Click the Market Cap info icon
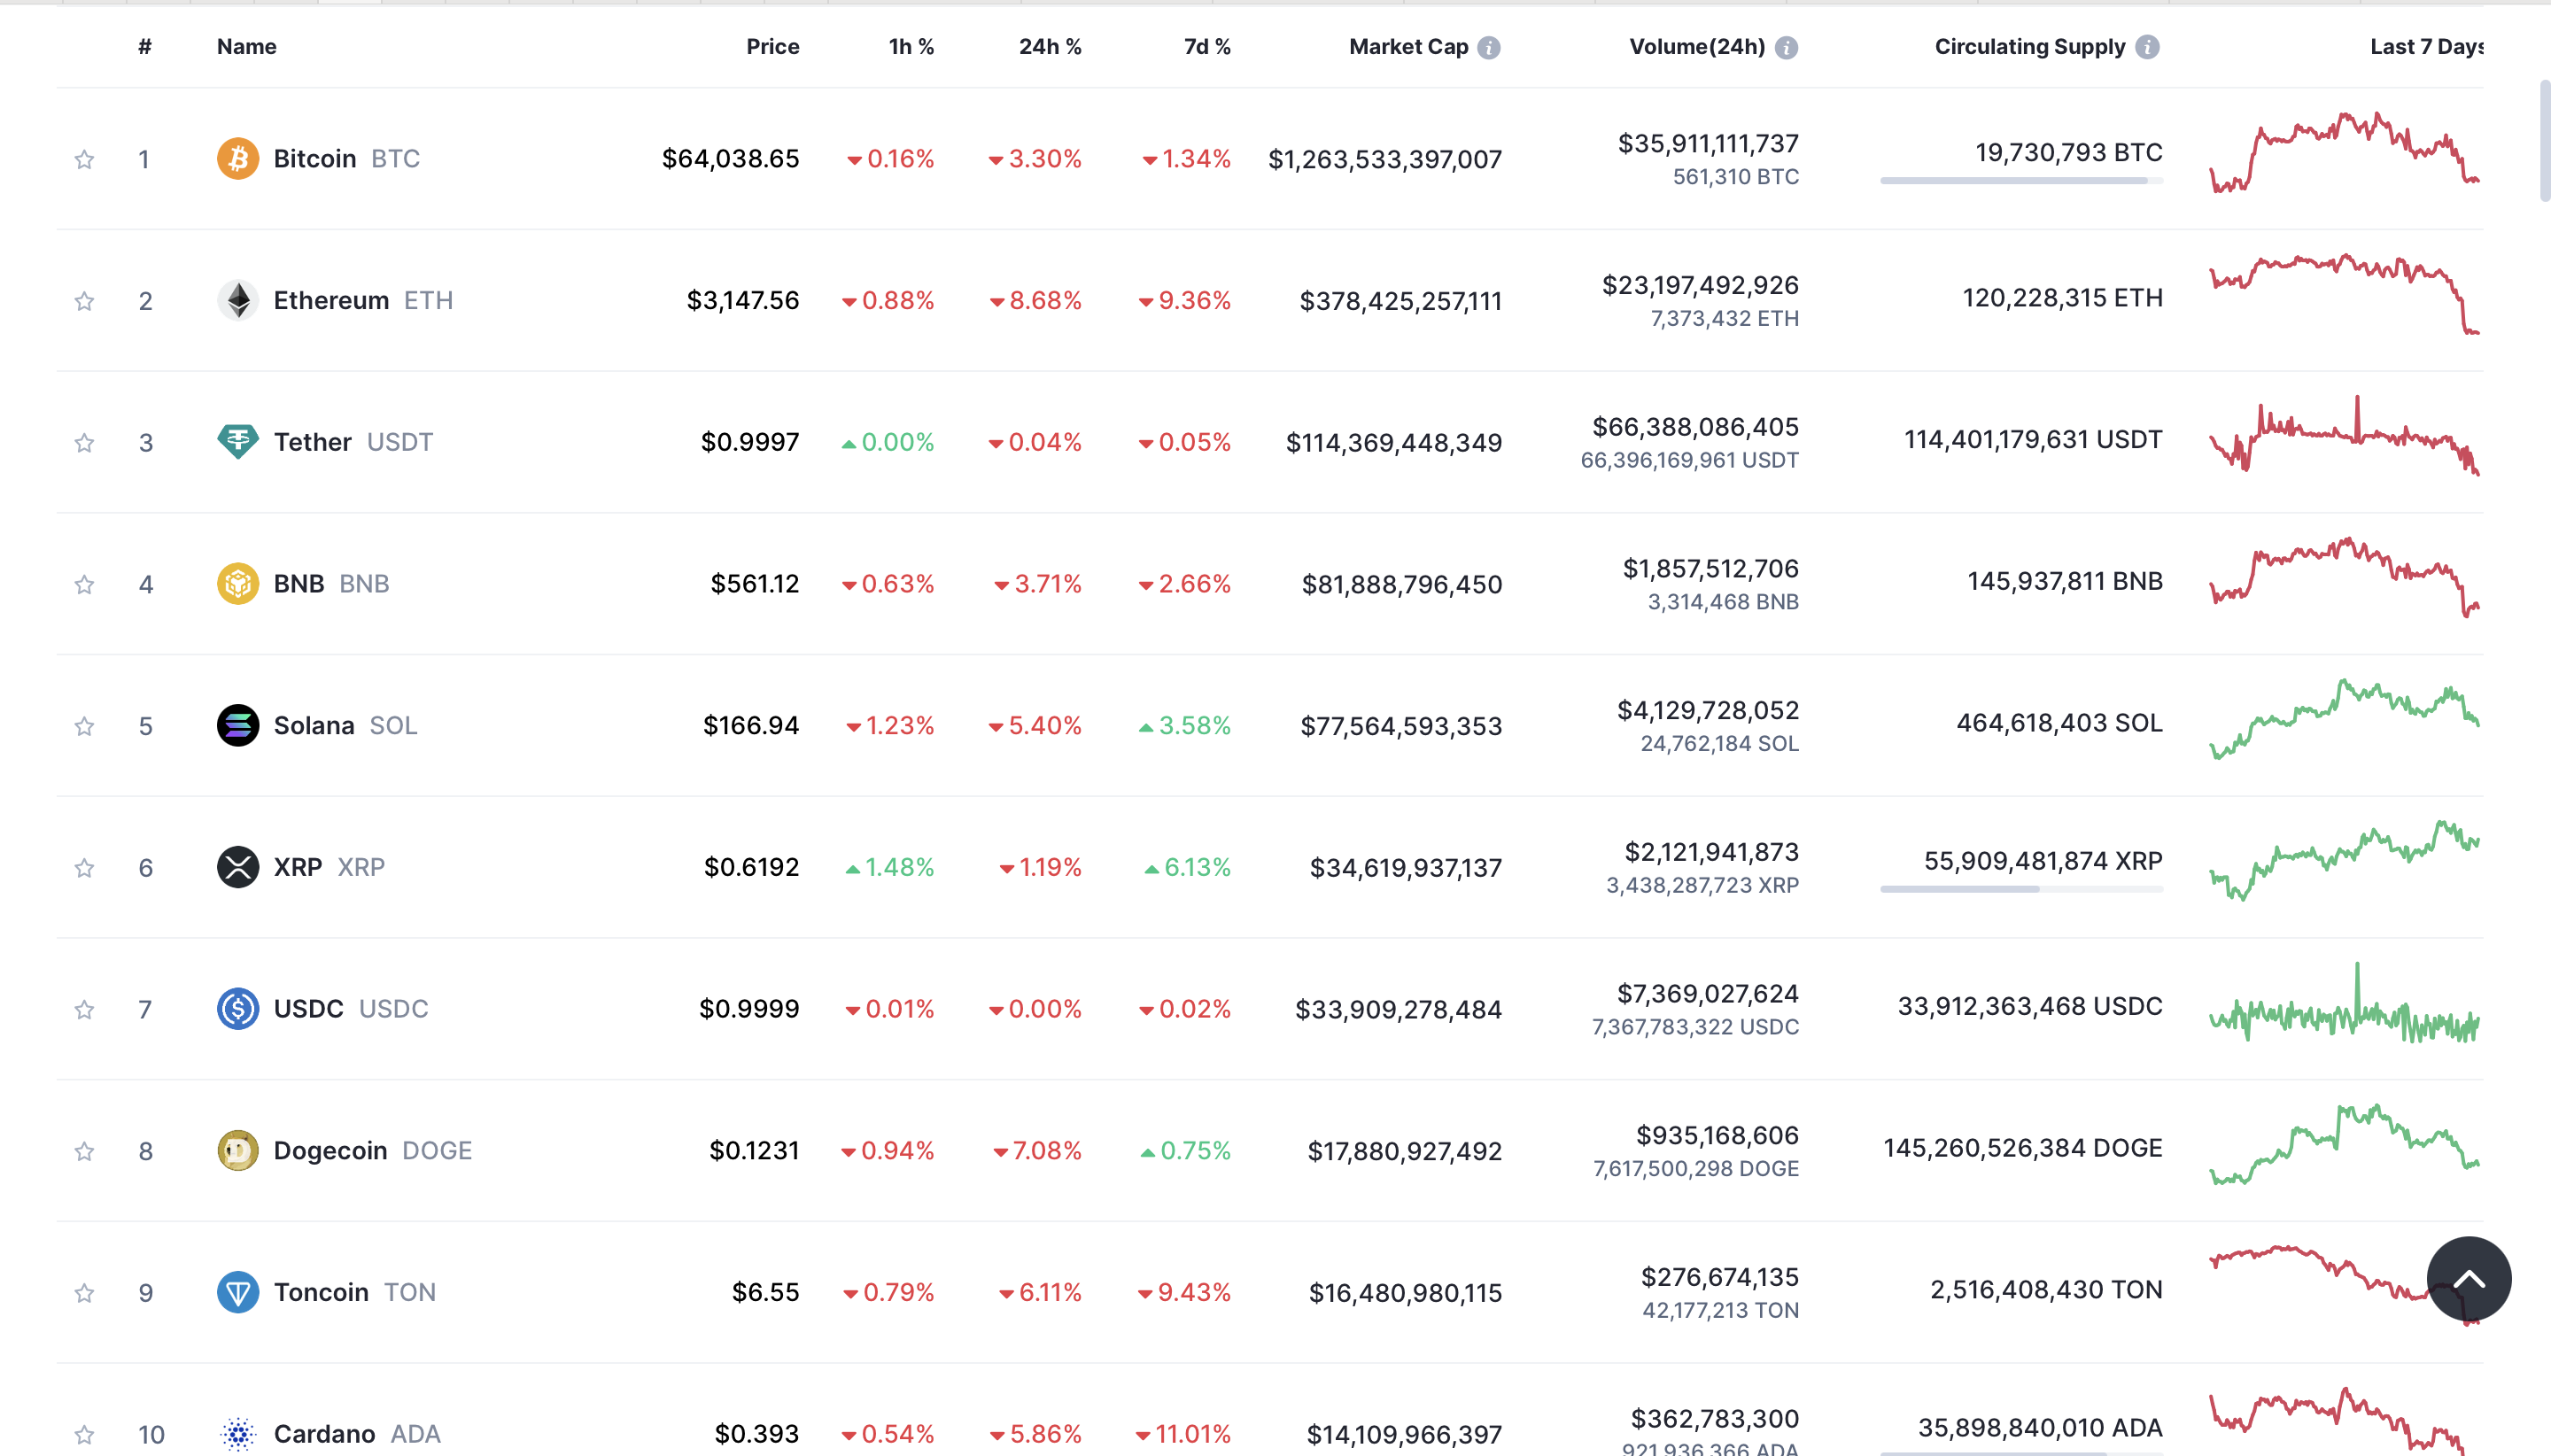2551x1456 pixels. click(1489, 47)
